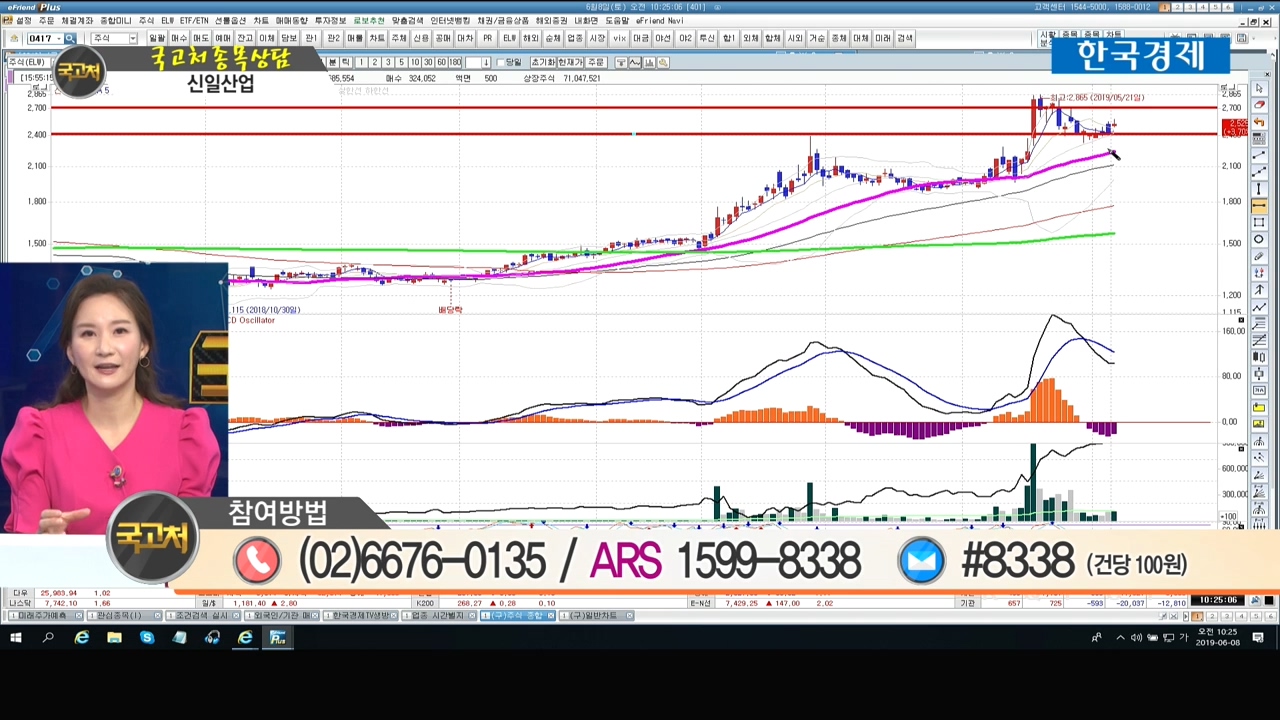Screen dimensions: 1280x720
Task: Open the 차트 menu in menu bar
Action: 261,20
